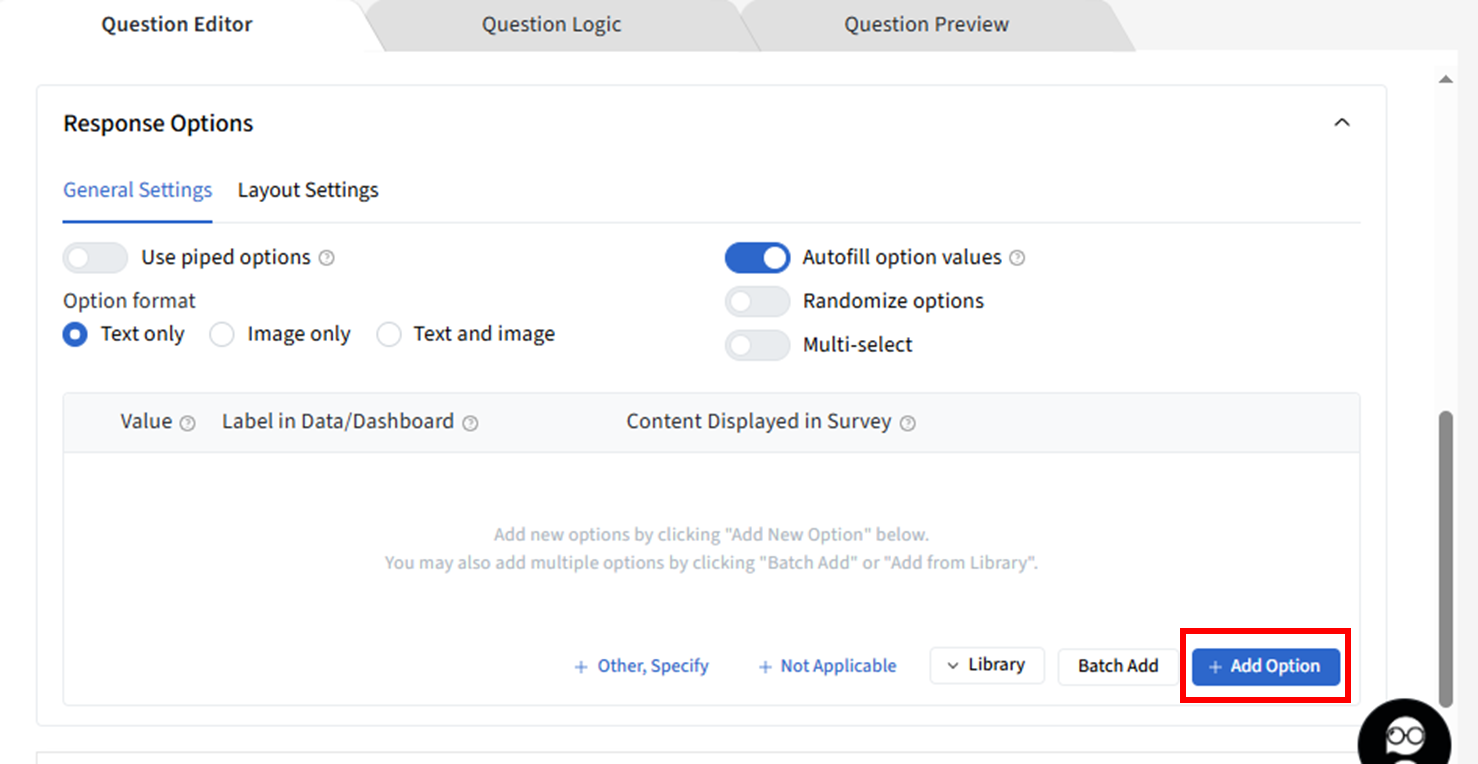Enable the Randomize options switch
The height and width of the screenshot is (764, 1478).
(757, 301)
